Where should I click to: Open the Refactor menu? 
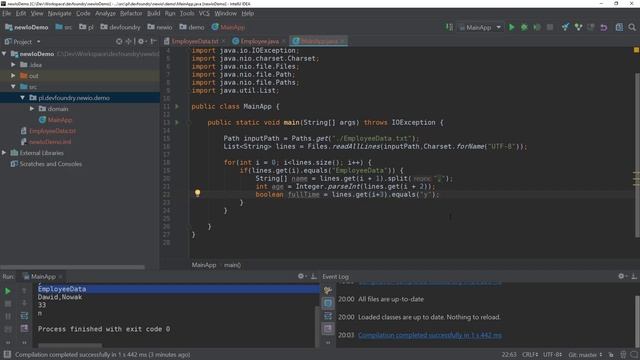(131, 13)
